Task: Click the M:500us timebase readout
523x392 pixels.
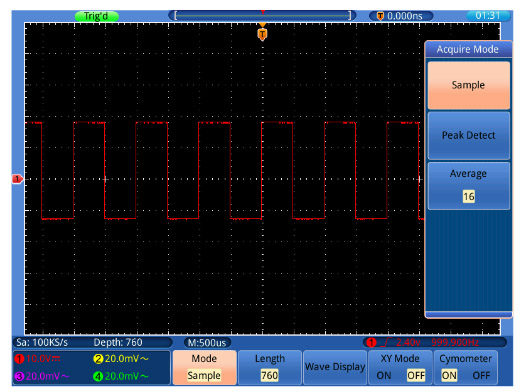Action: pyautogui.click(x=207, y=343)
